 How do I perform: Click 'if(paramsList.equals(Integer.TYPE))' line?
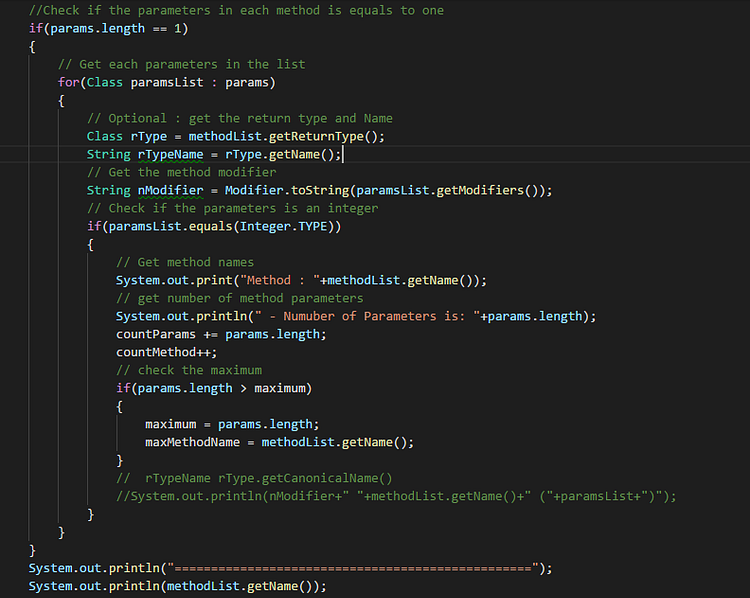pyautogui.click(x=214, y=227)
